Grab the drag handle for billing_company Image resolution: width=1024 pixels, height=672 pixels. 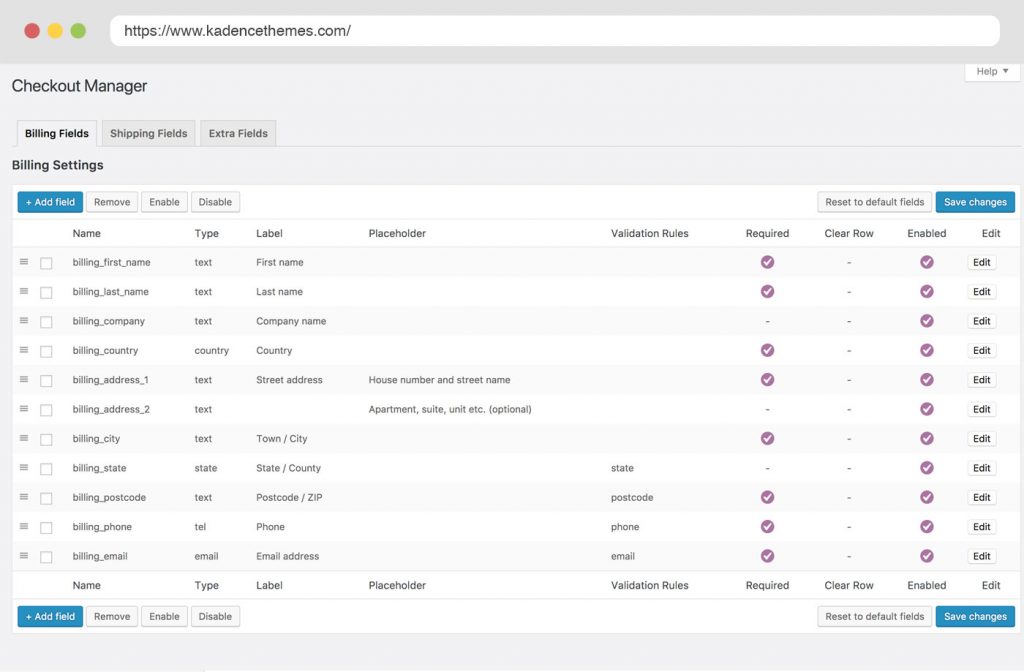24,320
